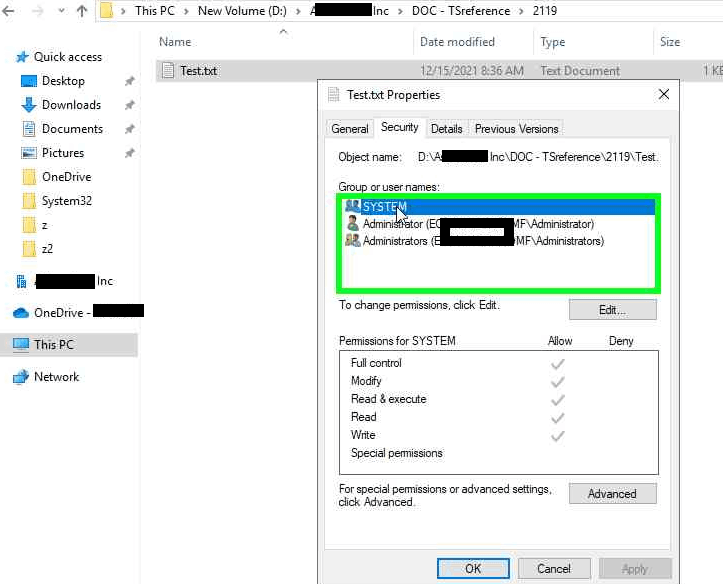This screenshot has height=584, width=723.
Task: Click the pin icon beside Downloads
Action: point(130,105)
